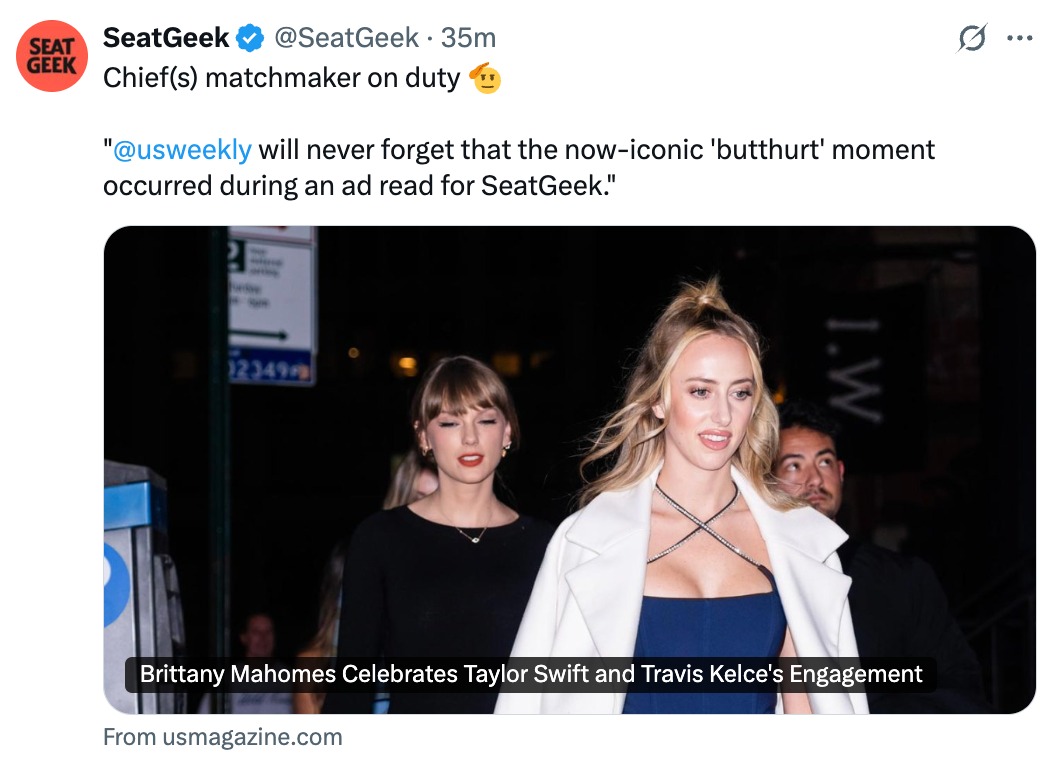This screenshot has width=1056, height=762.
Task: Open the @SeatGeek handle link
Action: pos(346,39)
